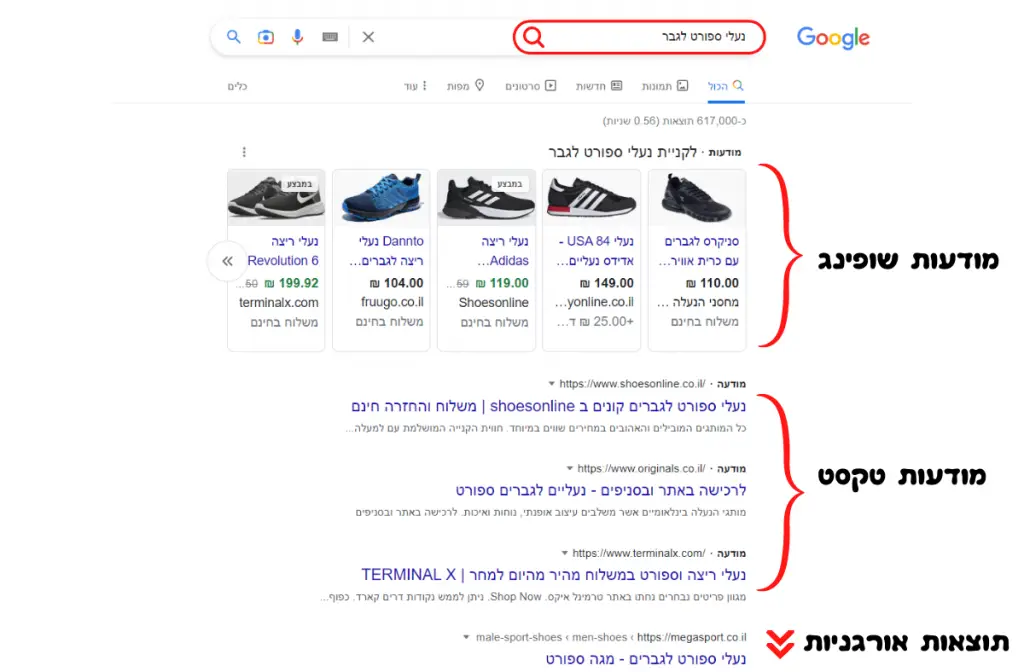
Task: Click the https://www.originals.co.il/ URL text
Action: [641, 469]
